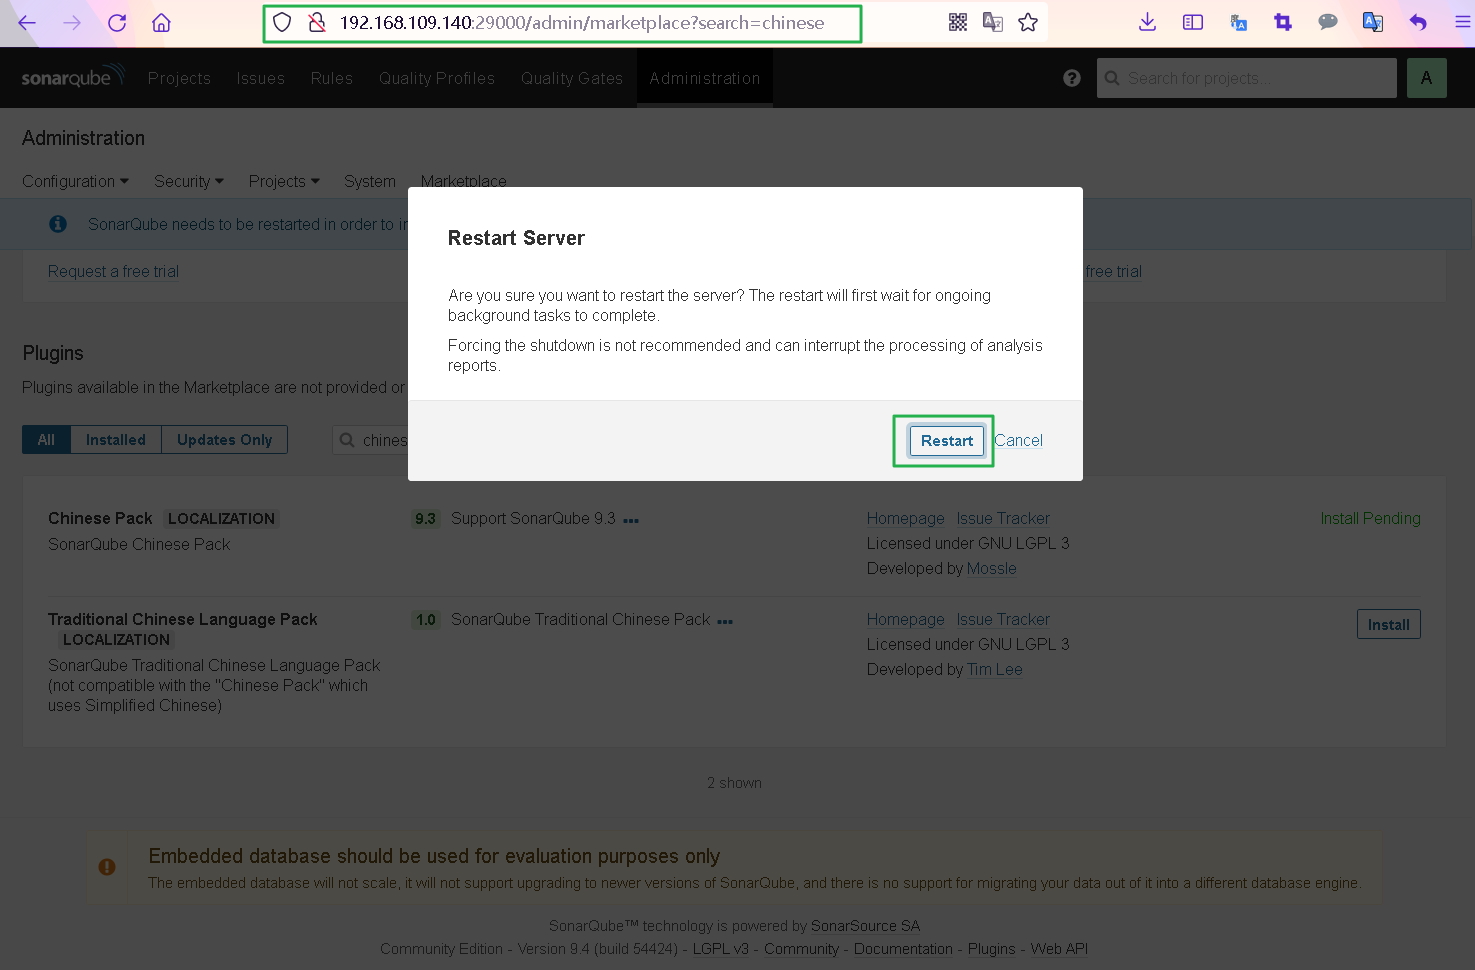The image size is (1475, 970).
Task: Confirm with the Restart button
Action: (x=947, y=440)
